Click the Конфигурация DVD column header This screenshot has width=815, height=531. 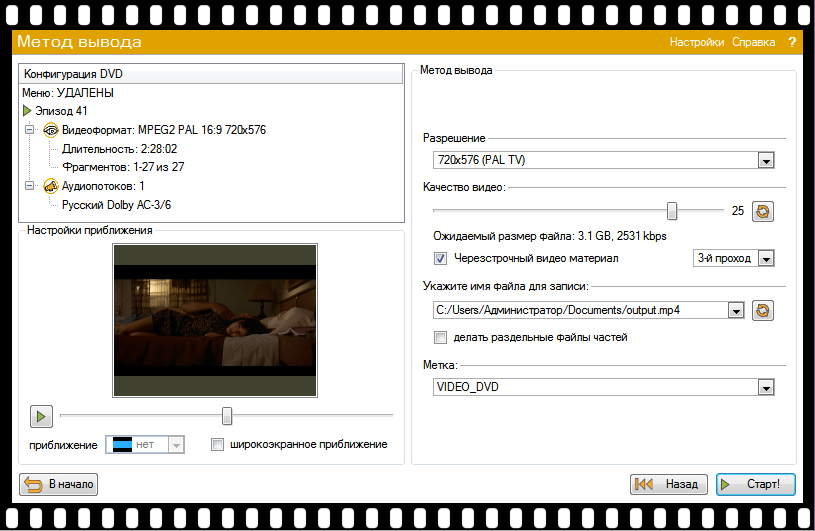pos(211,74)
